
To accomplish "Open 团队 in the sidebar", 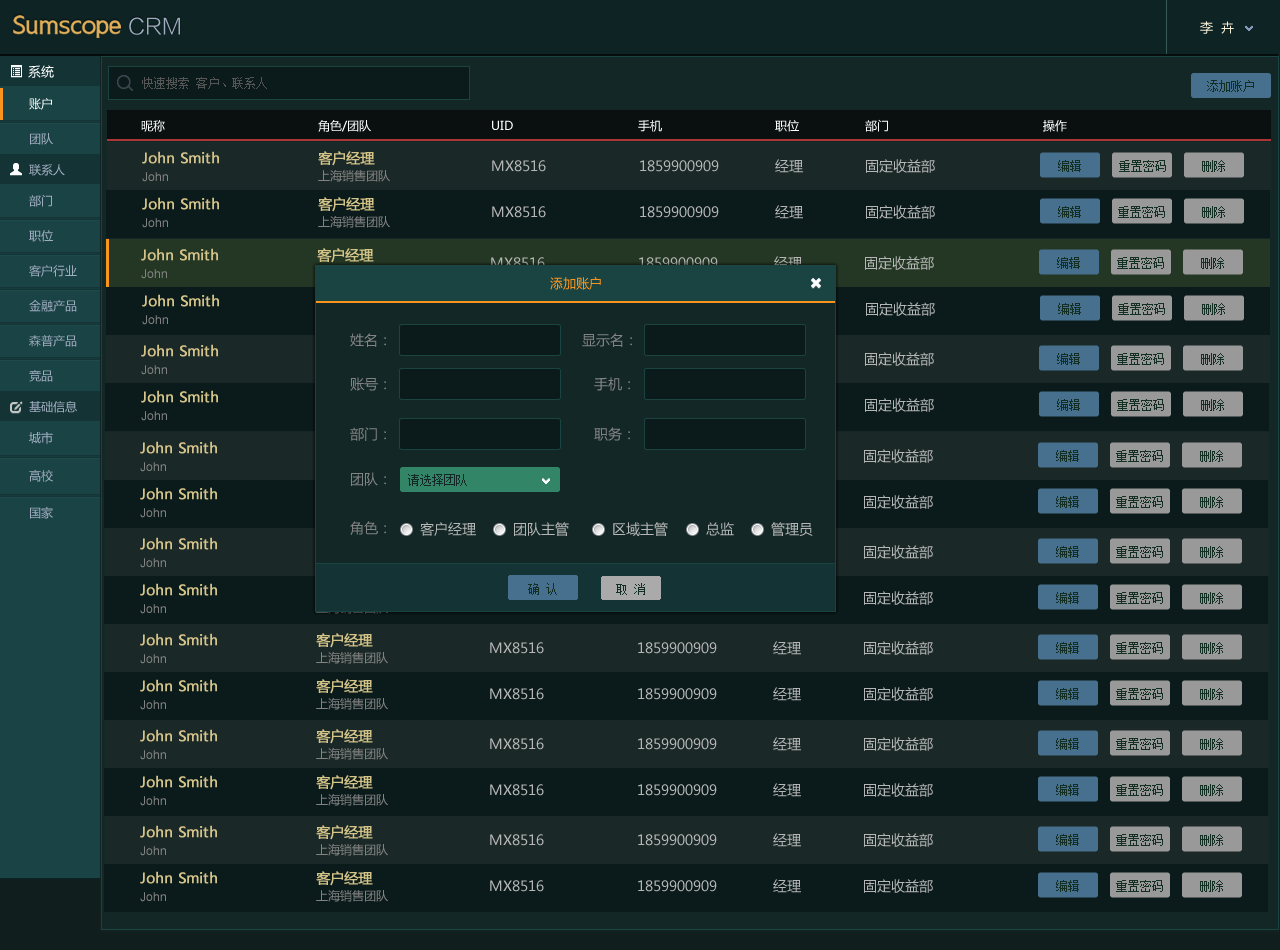I will tap(50, 139).
